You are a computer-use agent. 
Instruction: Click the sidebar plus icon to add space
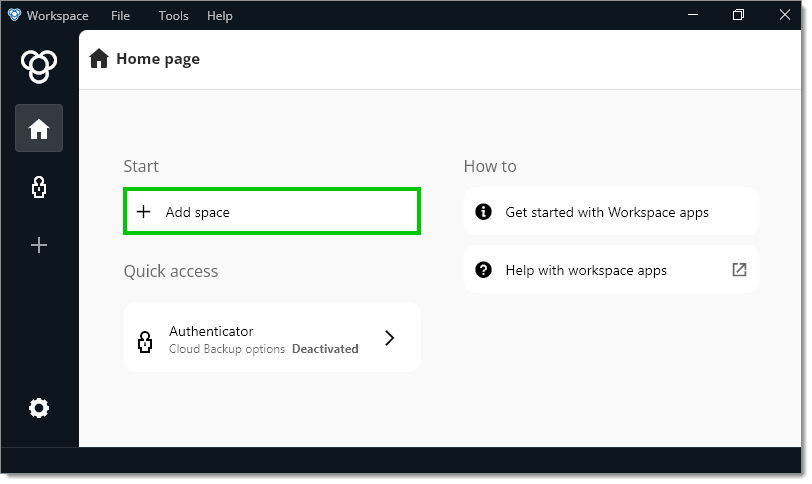coord(39,245)
